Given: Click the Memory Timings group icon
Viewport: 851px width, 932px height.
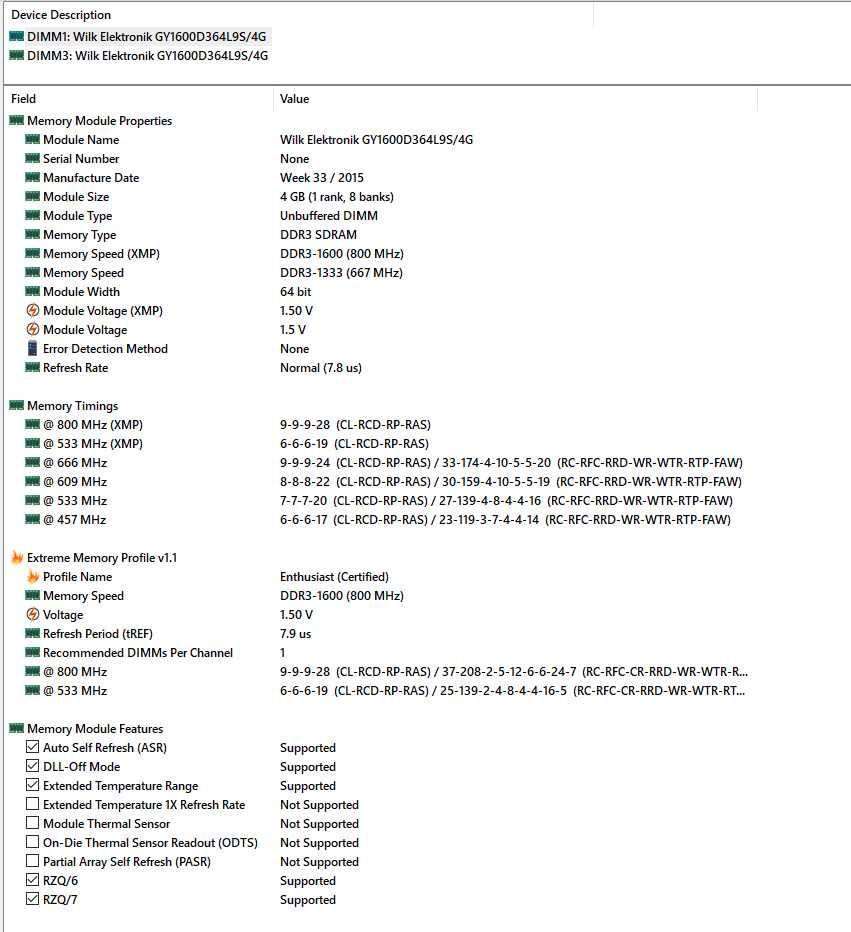Looking at the screenshot, I should click(17, 405).
